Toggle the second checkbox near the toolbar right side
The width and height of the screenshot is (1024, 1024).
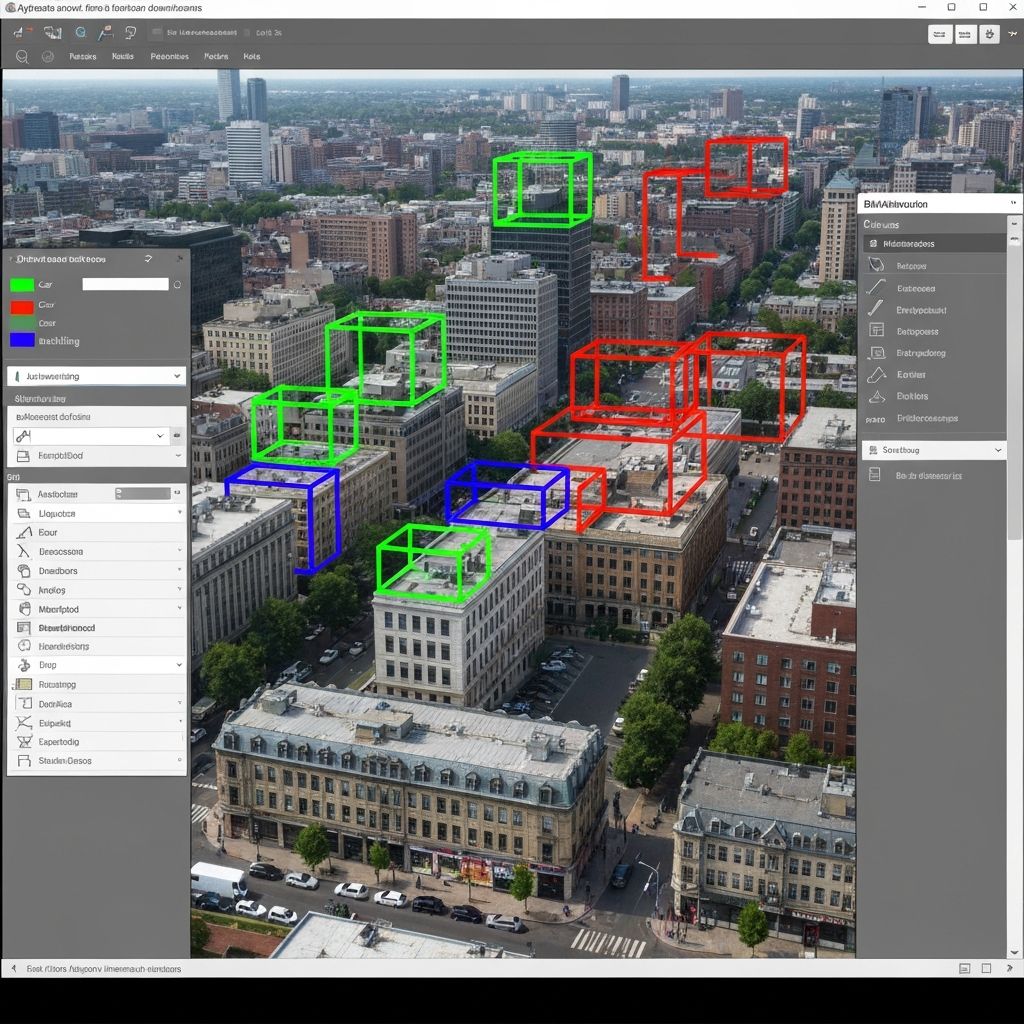pos(246,33)
